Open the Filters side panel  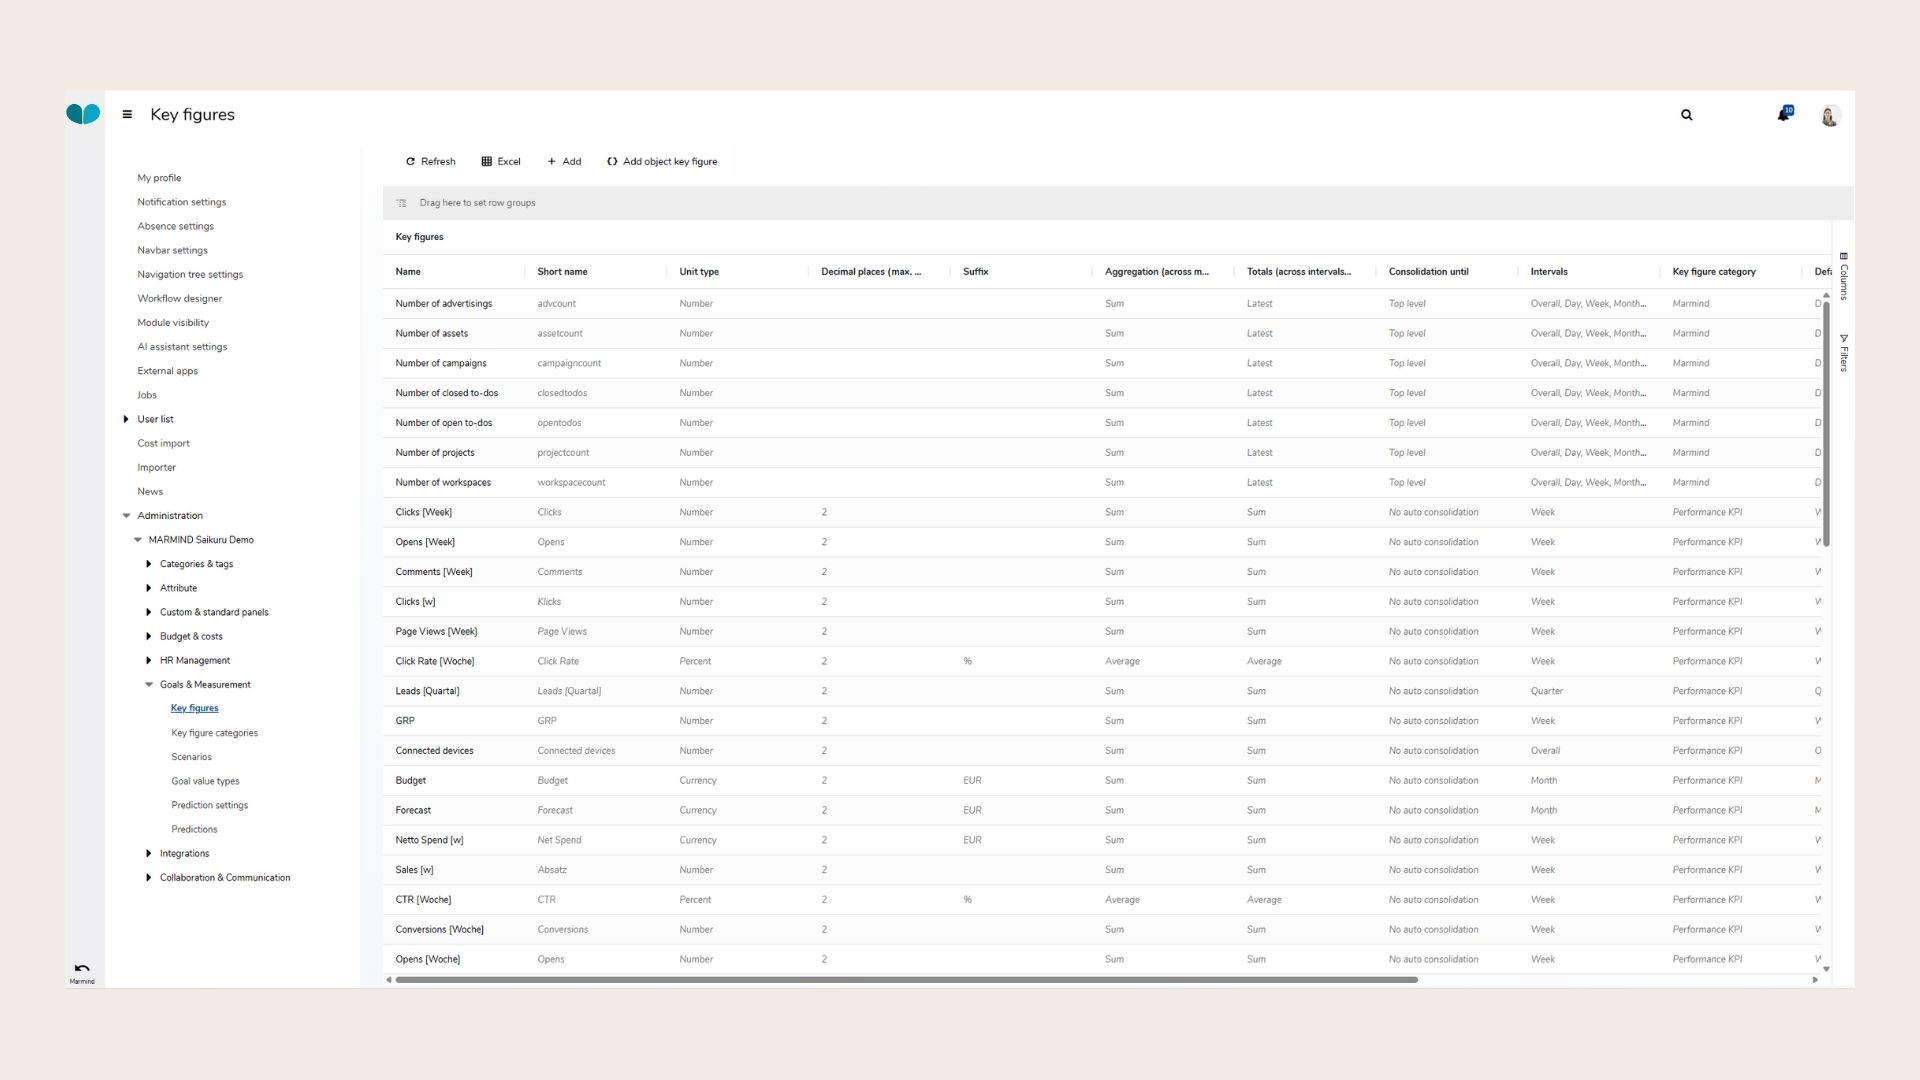click(1843, 353)
